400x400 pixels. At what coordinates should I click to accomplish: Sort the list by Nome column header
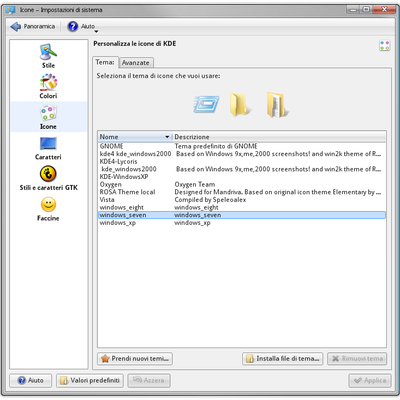135,137
